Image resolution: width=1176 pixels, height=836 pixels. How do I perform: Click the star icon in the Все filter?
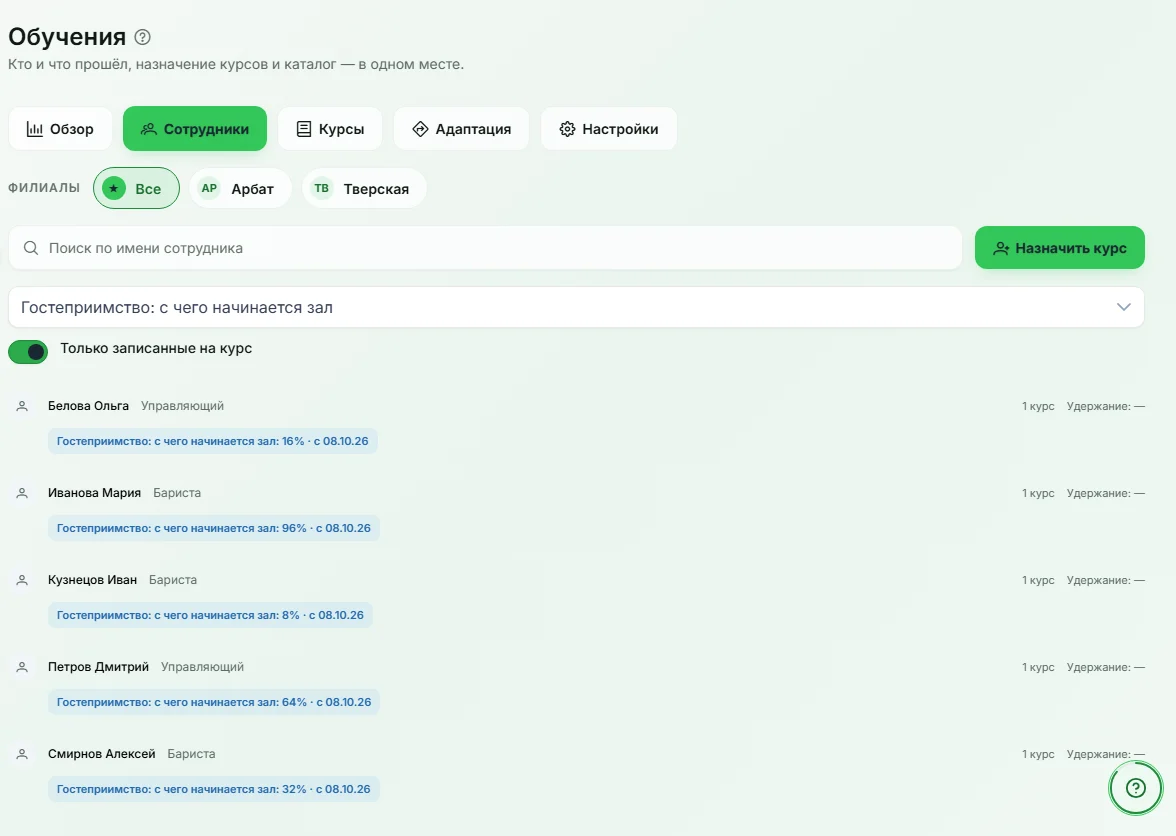(x=114, y=188)
